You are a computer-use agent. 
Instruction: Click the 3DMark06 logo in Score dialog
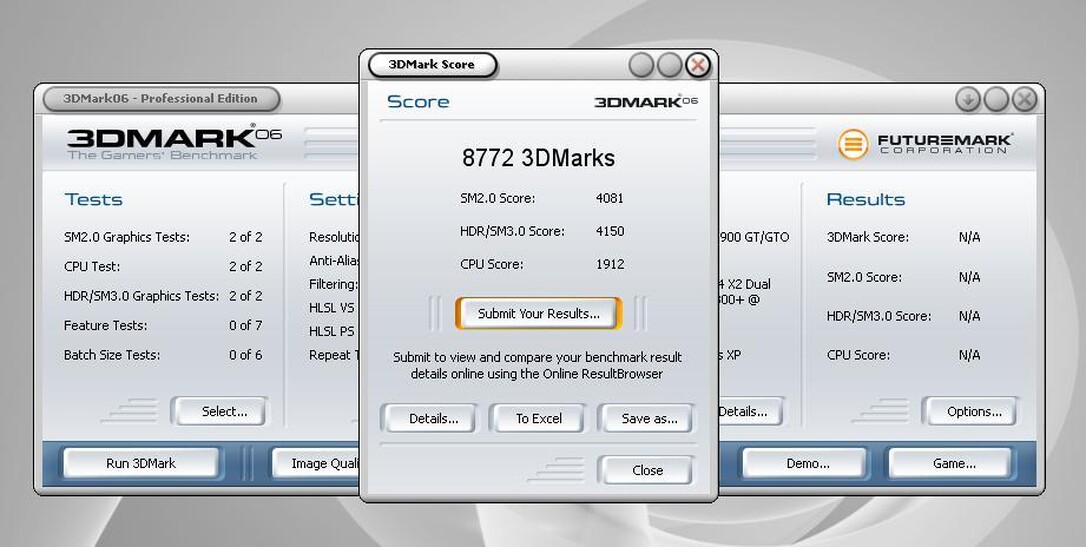pos(646,102)
